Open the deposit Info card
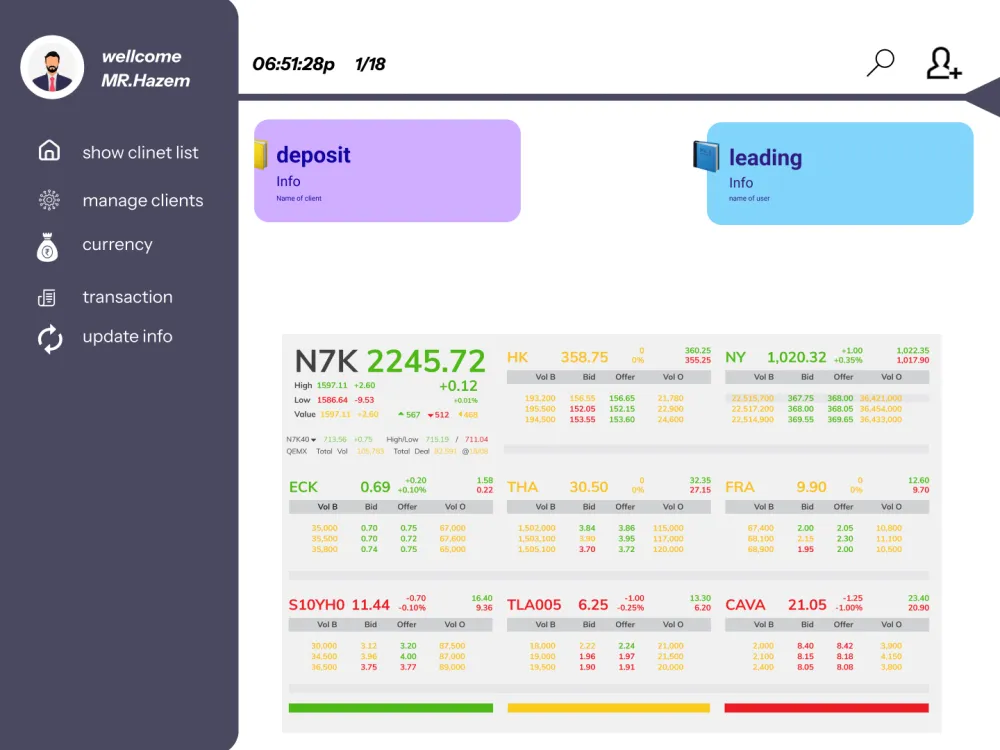 tap(387, 171)
